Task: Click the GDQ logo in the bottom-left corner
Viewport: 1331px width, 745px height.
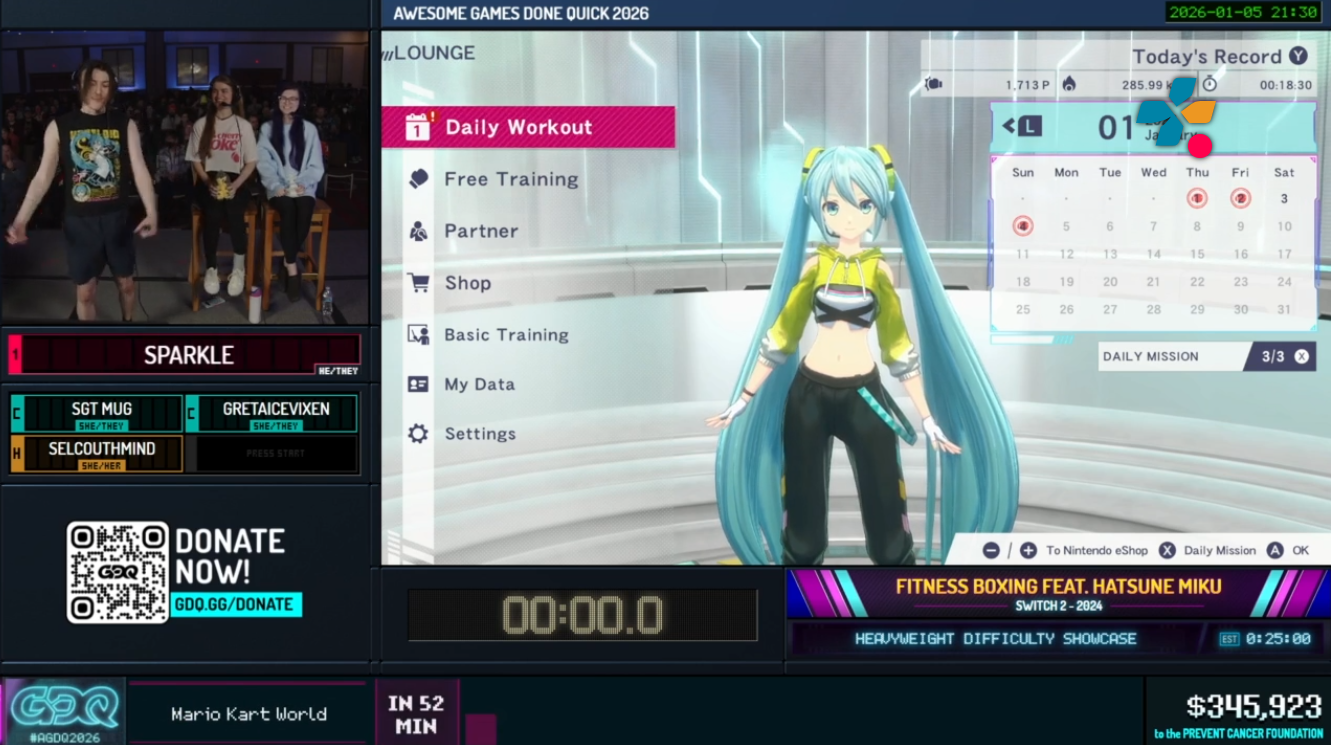Action: (x=63, y=711)
